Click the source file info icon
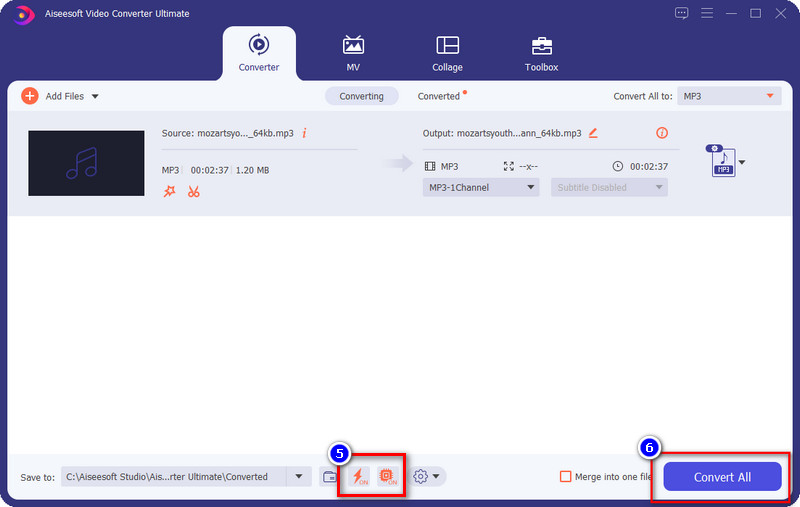Image resolution: width=800 pixels, height=507 pixels. pyautogui.click(x=304, y=133)
